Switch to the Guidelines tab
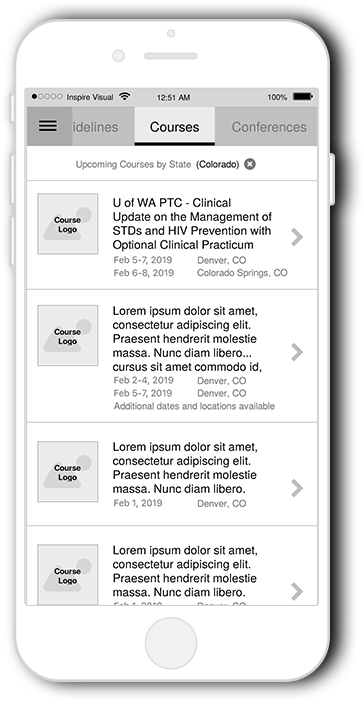Viewport: 364px width, 701px height. pyautogui.click(x=95, y=127)
